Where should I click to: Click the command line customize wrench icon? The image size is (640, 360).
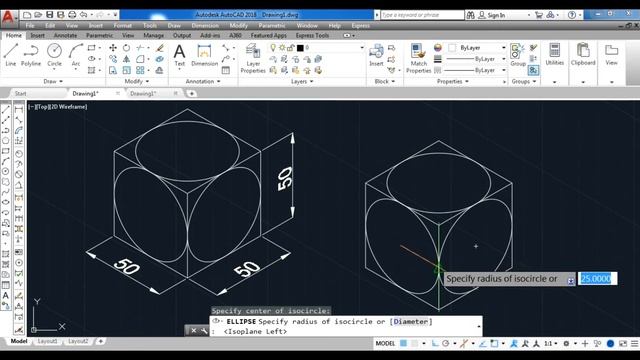click(x=204, y=331)
